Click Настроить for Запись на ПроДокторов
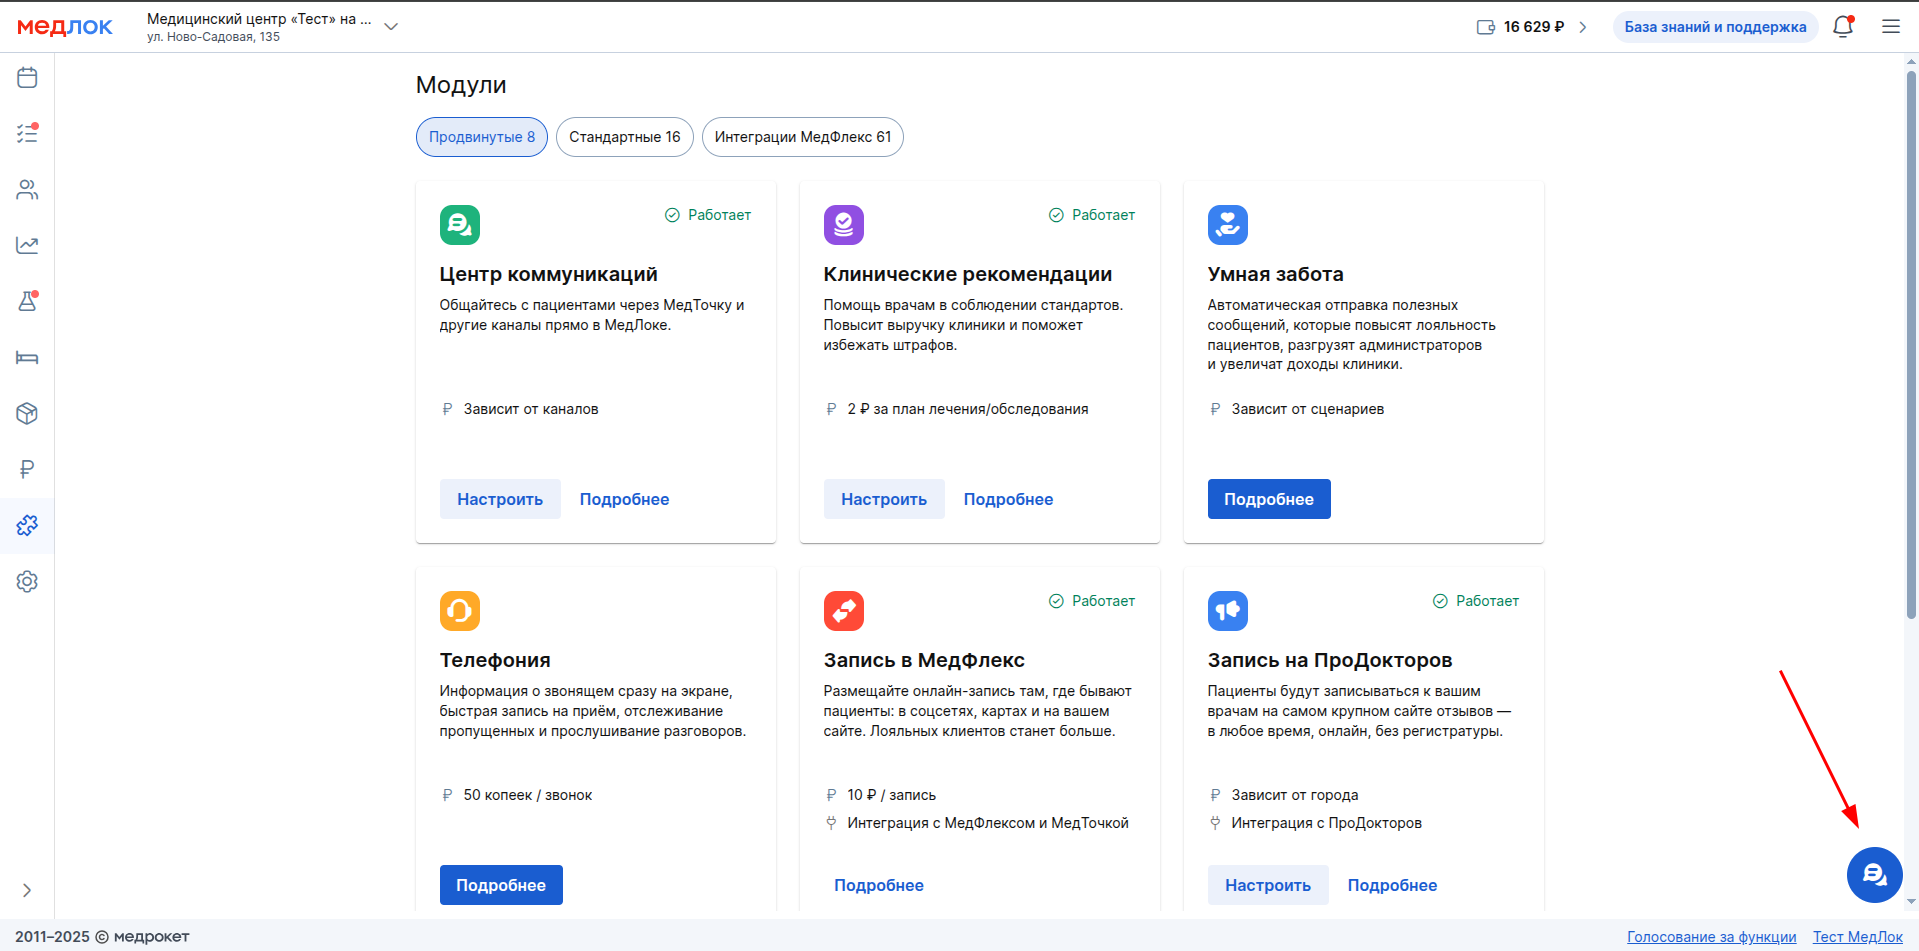 point(1268,885)
